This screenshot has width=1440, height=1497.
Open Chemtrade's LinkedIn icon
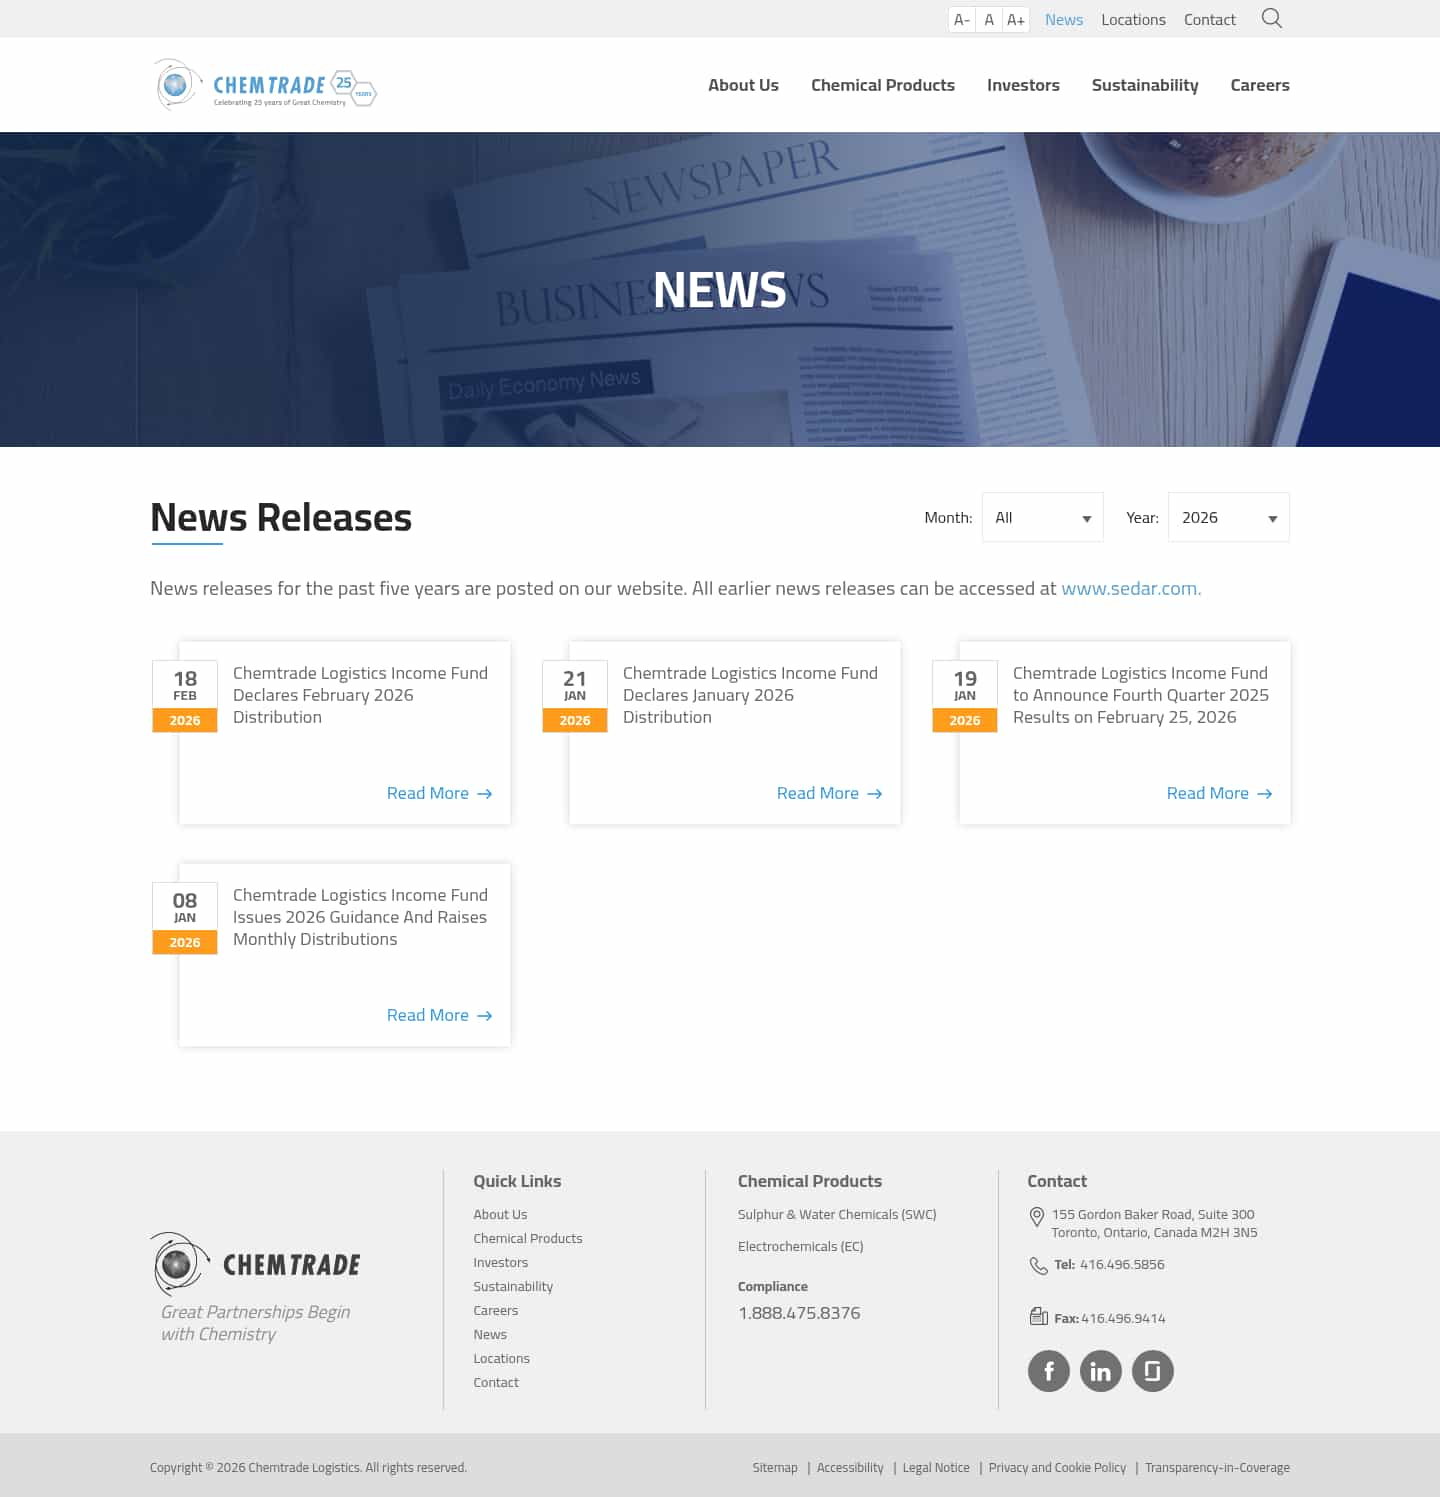click(1101, 1371)
